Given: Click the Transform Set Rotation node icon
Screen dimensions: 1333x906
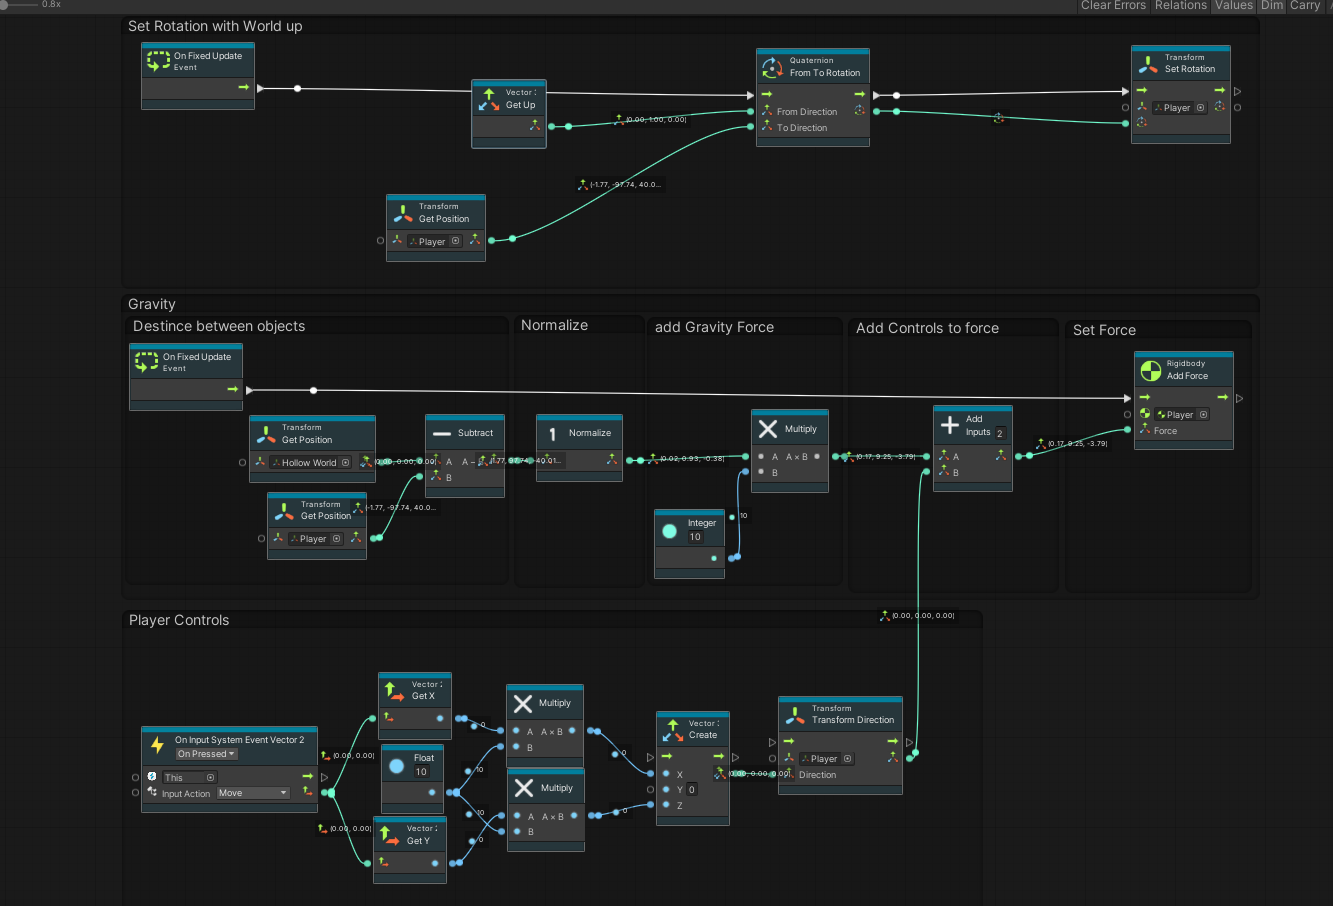Looking at the screenshot, I should tap(1148, 64).
